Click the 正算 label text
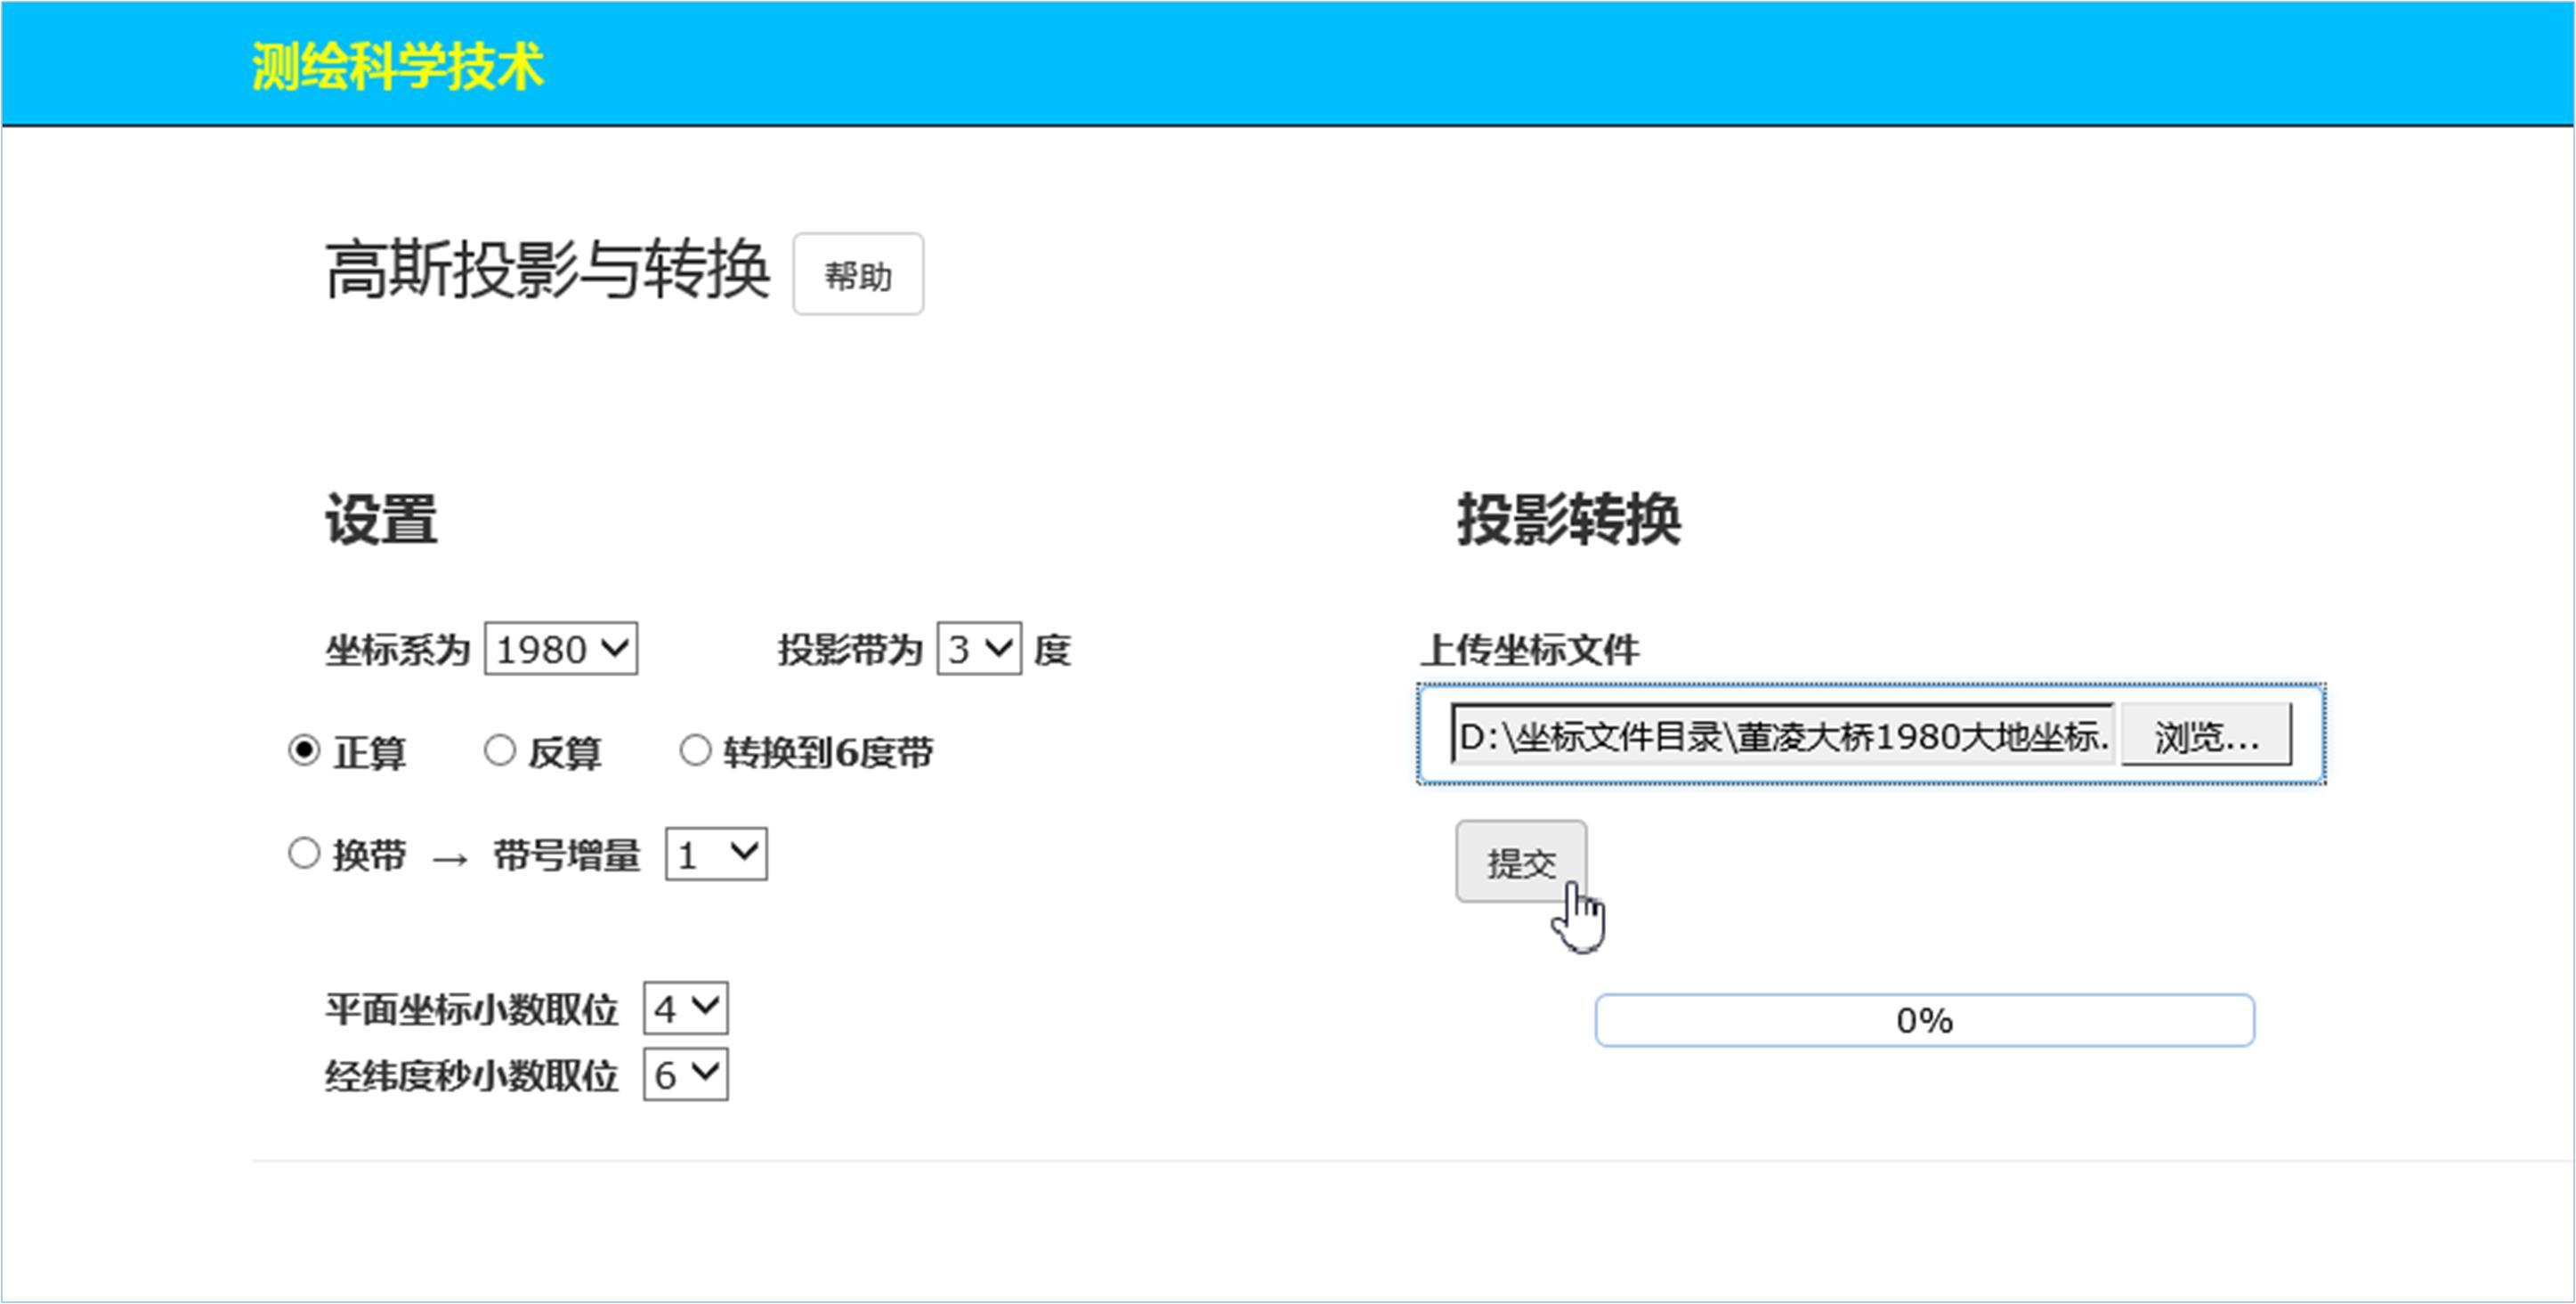The height and width of the screenshot is (1304, 2576). [369, 752]
